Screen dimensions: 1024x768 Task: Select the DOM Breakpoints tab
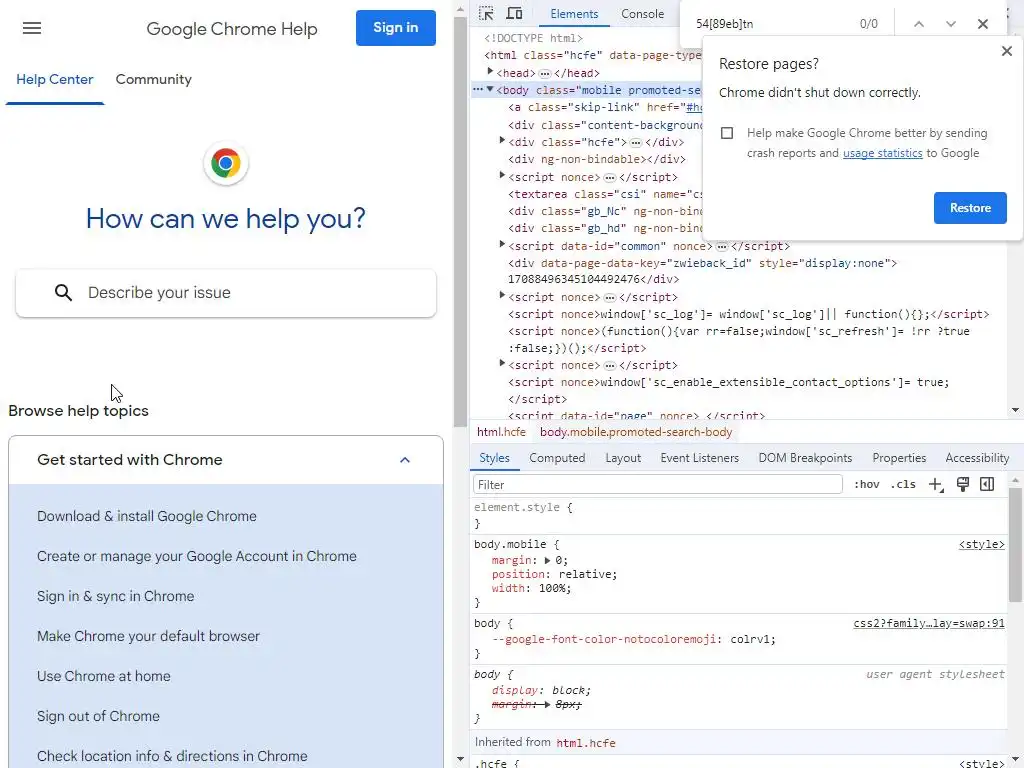coord(805,458)
